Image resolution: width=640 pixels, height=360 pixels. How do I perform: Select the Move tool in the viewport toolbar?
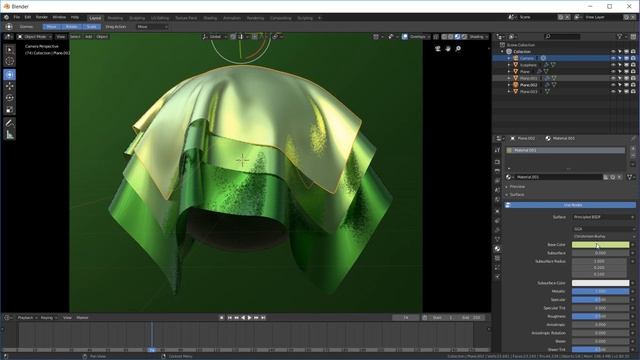point(9,87)
